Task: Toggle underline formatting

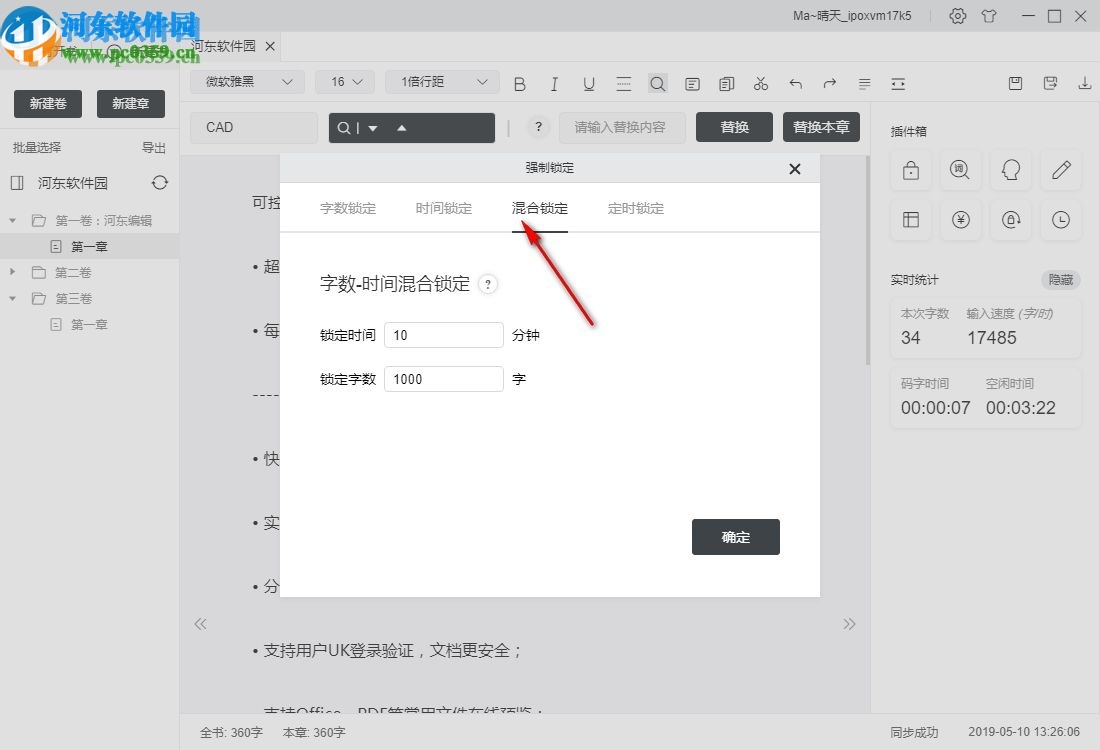Action: pos(589,84)
